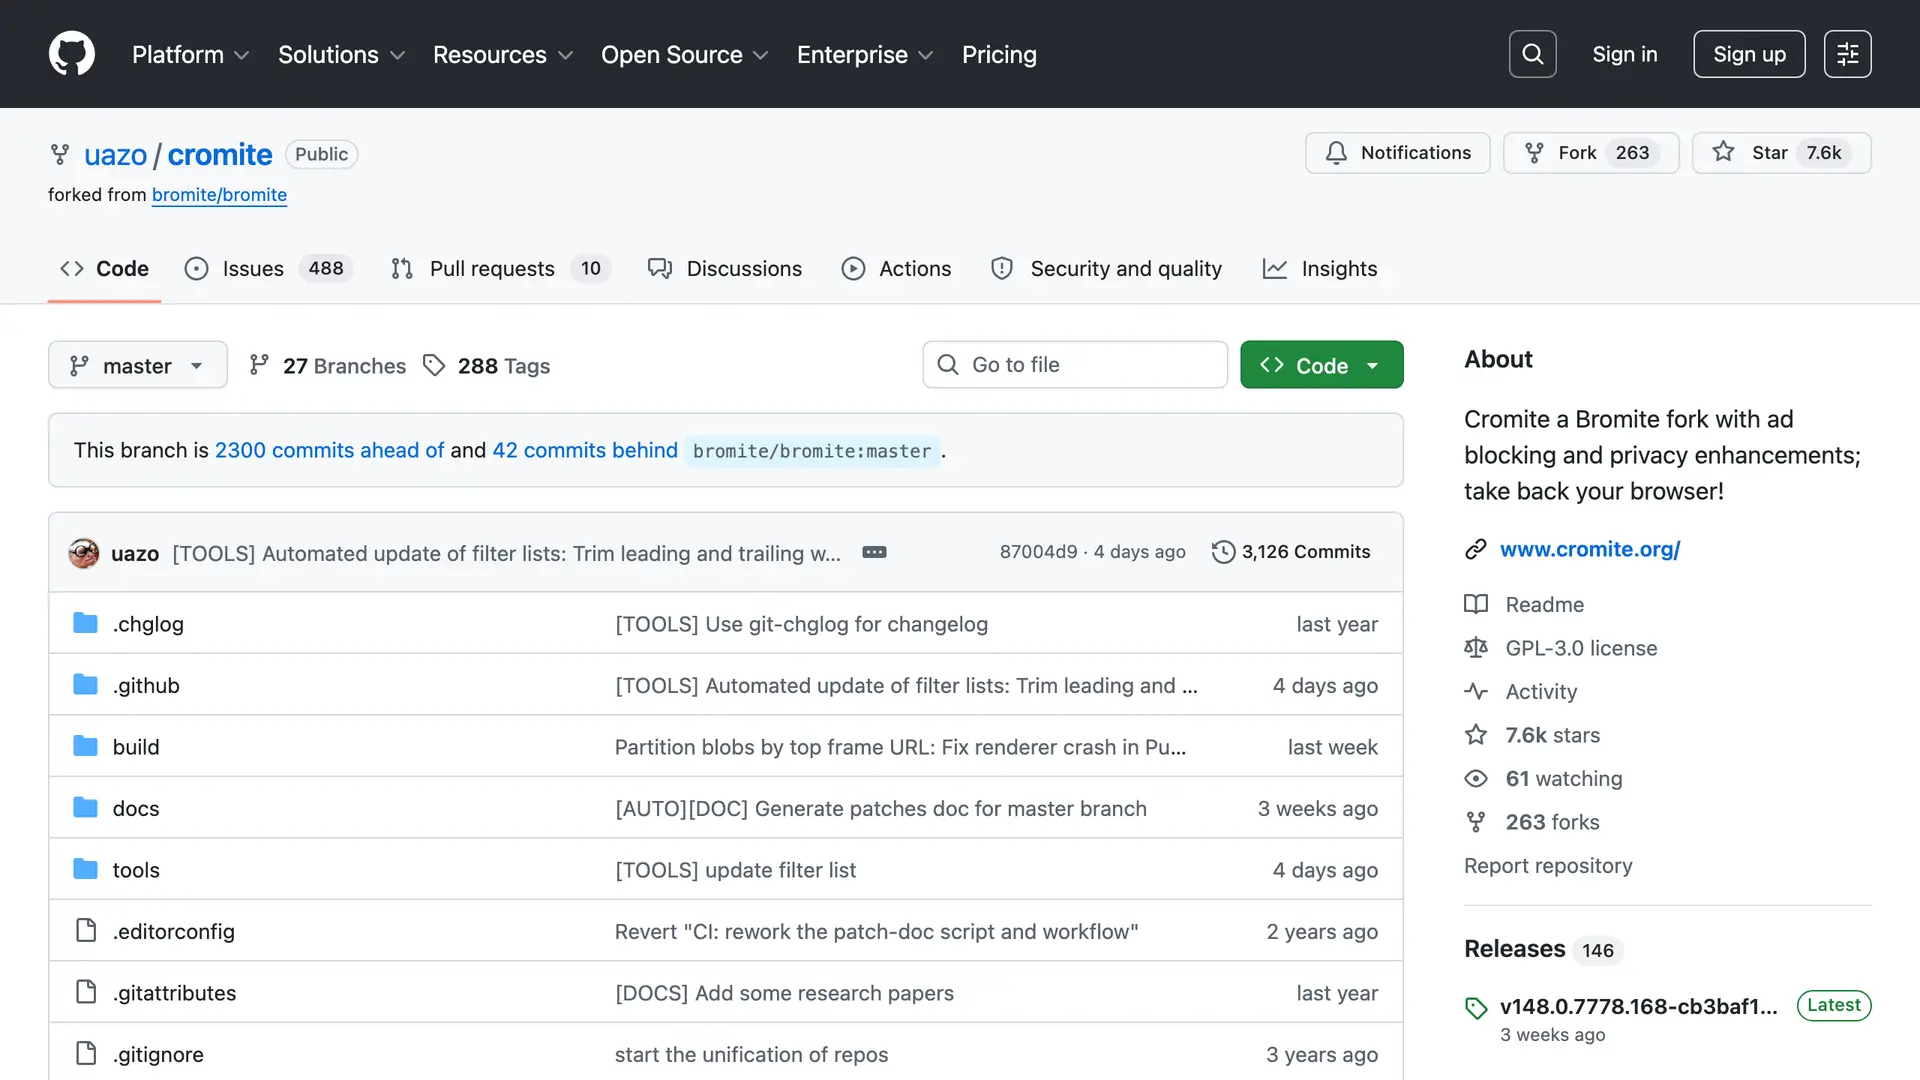Viewport: 1920px width, 1080px height.
Task: Open the search magnifier button
Action: [x=1532, y=54]
